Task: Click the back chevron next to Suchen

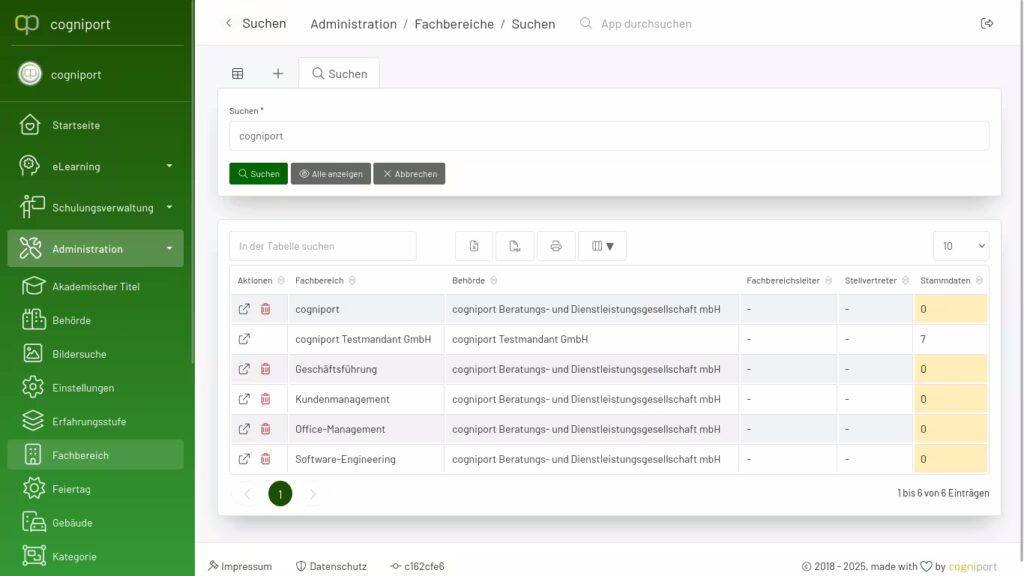Action: coord(229,24)
